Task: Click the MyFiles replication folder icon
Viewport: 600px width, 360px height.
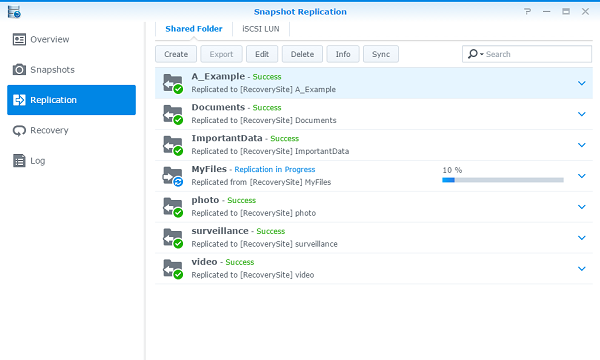Action: click(x=173, y=176)
